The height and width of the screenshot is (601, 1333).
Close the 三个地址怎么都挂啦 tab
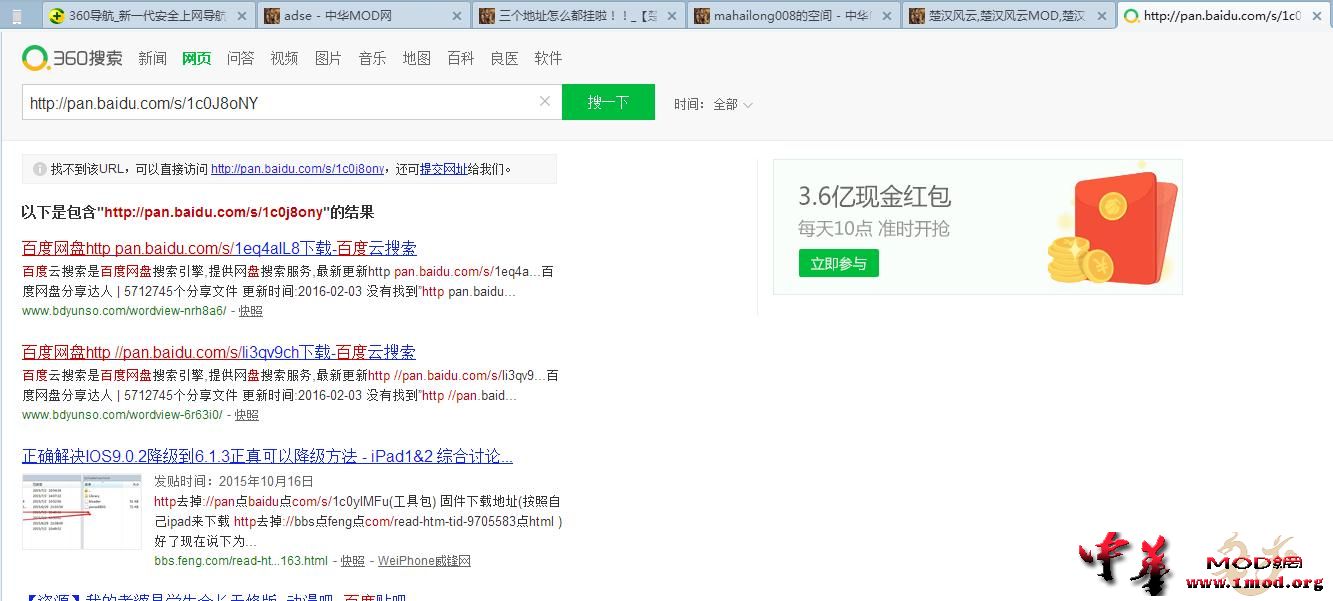click(672, 16)
